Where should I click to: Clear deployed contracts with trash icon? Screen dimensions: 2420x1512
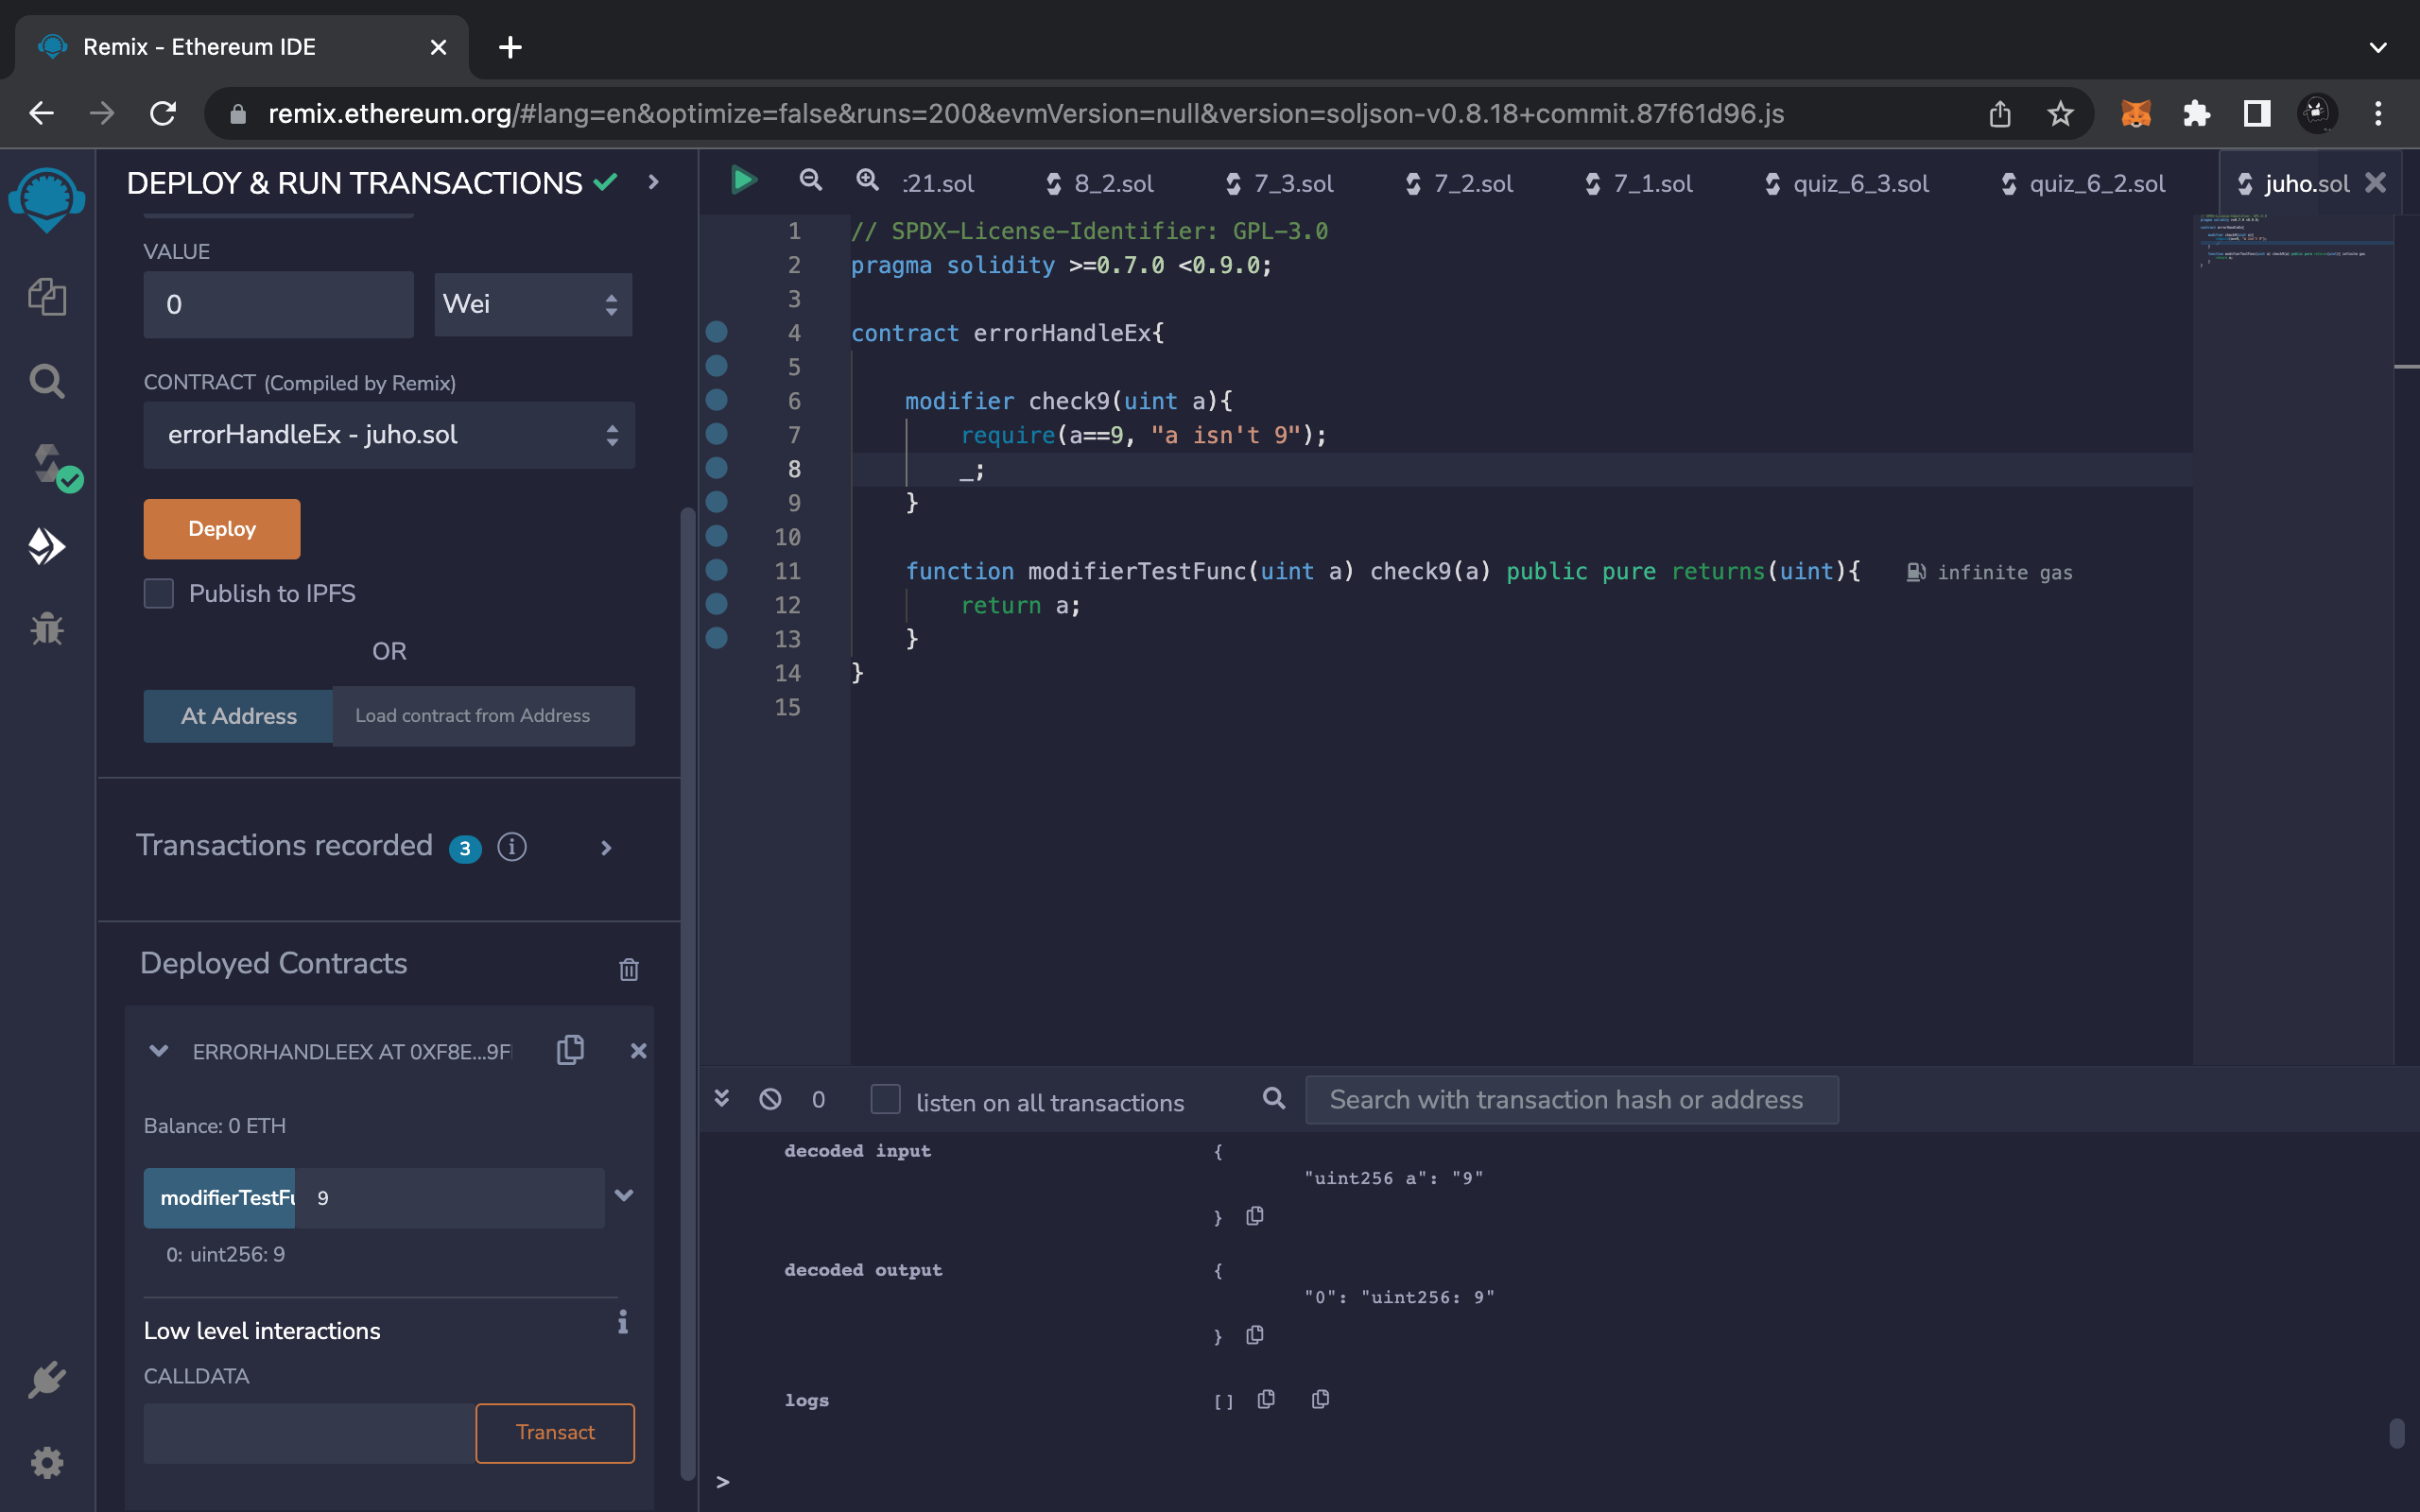tap(628, 968)
